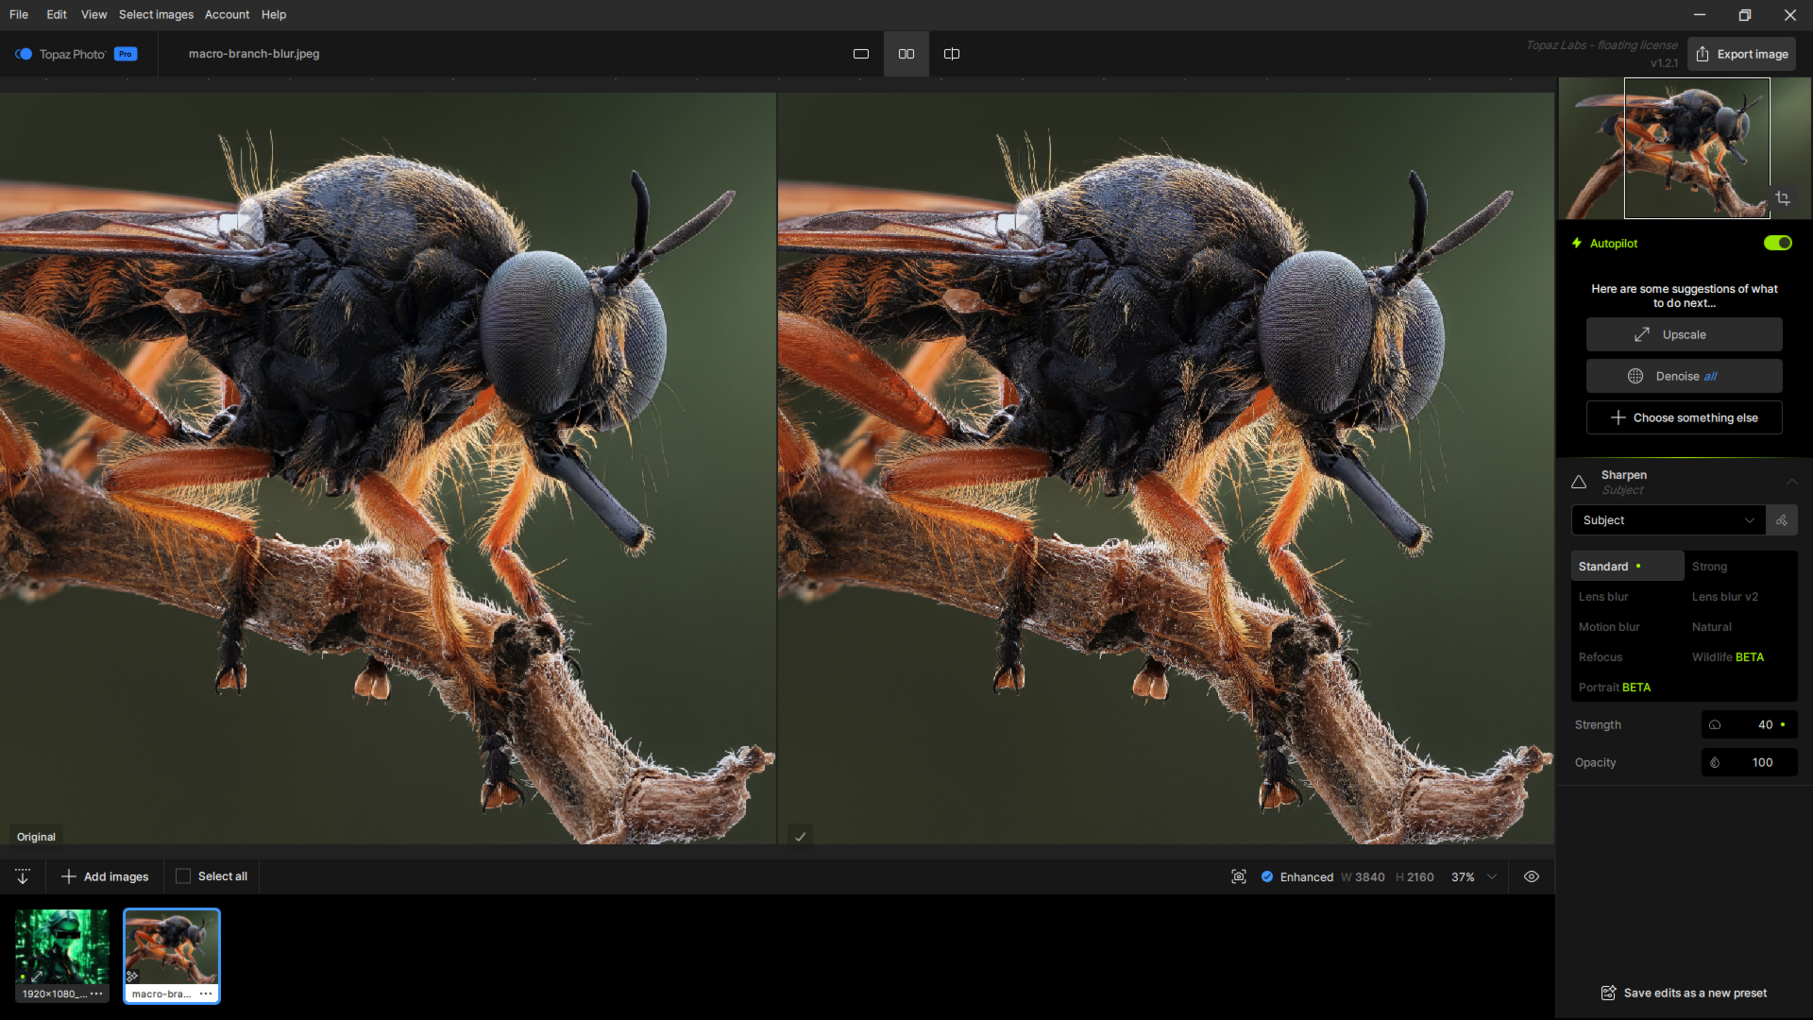Click the face recovery focus icon
1813x1020 pixels.
coord(1238,876)
